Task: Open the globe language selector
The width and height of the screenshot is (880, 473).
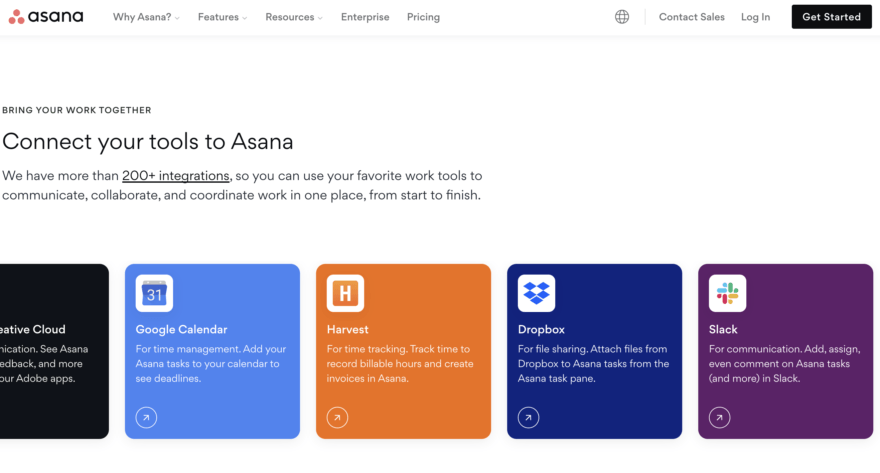Action: tap(622, 17)
